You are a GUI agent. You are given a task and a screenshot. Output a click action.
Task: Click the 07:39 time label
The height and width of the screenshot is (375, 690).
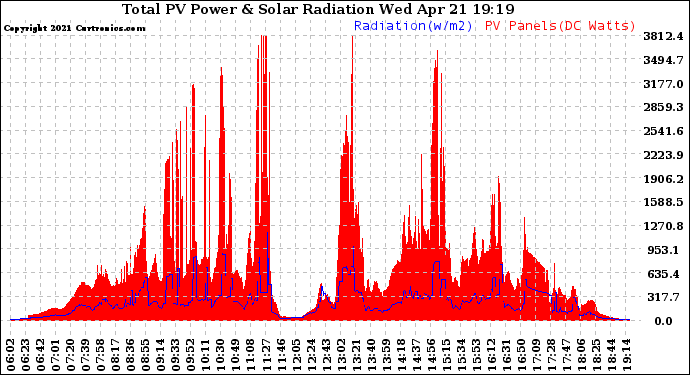tap(85, 354)
